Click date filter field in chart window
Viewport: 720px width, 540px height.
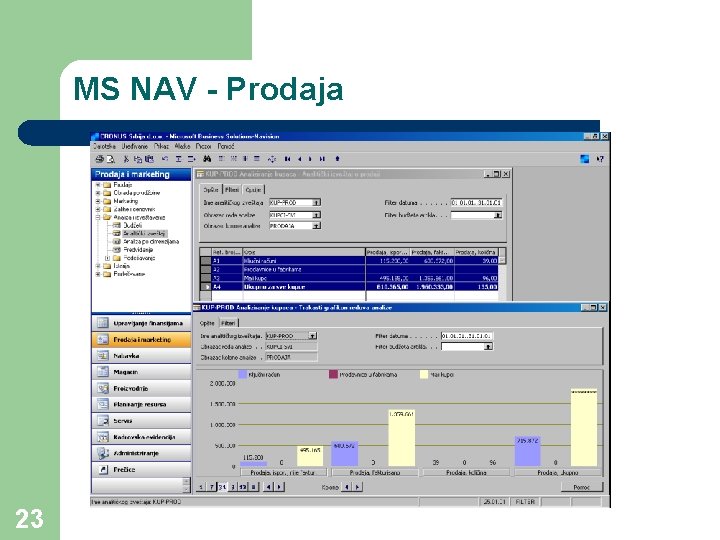(467, 336)
